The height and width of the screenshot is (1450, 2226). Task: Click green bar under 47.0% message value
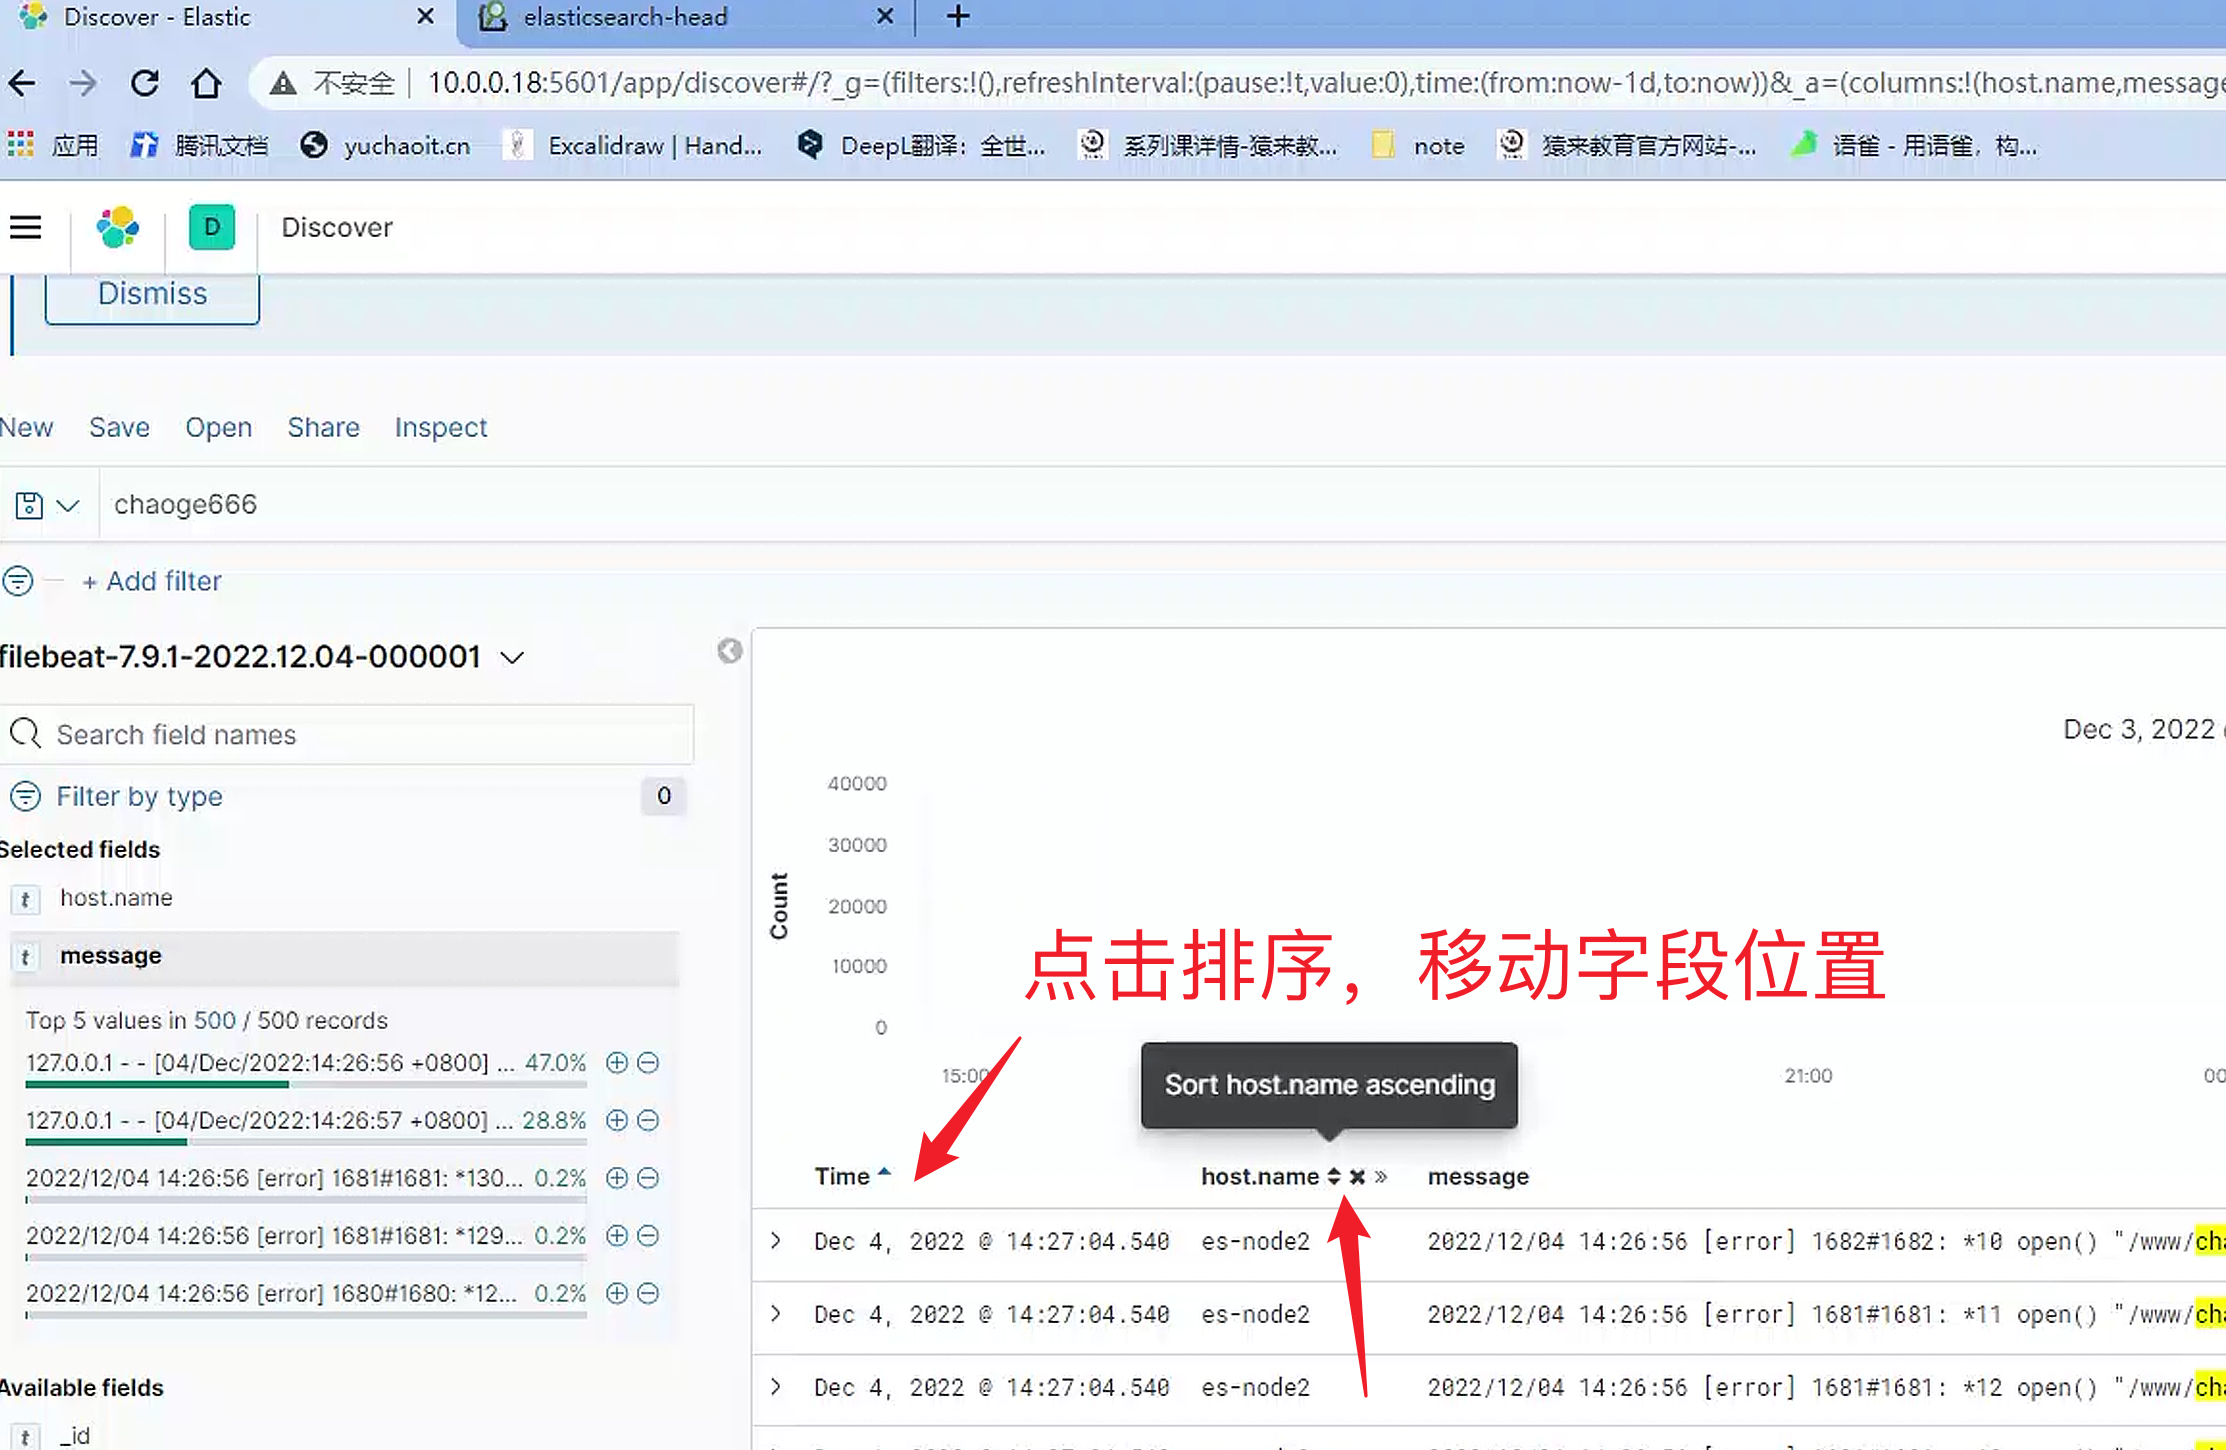[x=157, y=1084]
